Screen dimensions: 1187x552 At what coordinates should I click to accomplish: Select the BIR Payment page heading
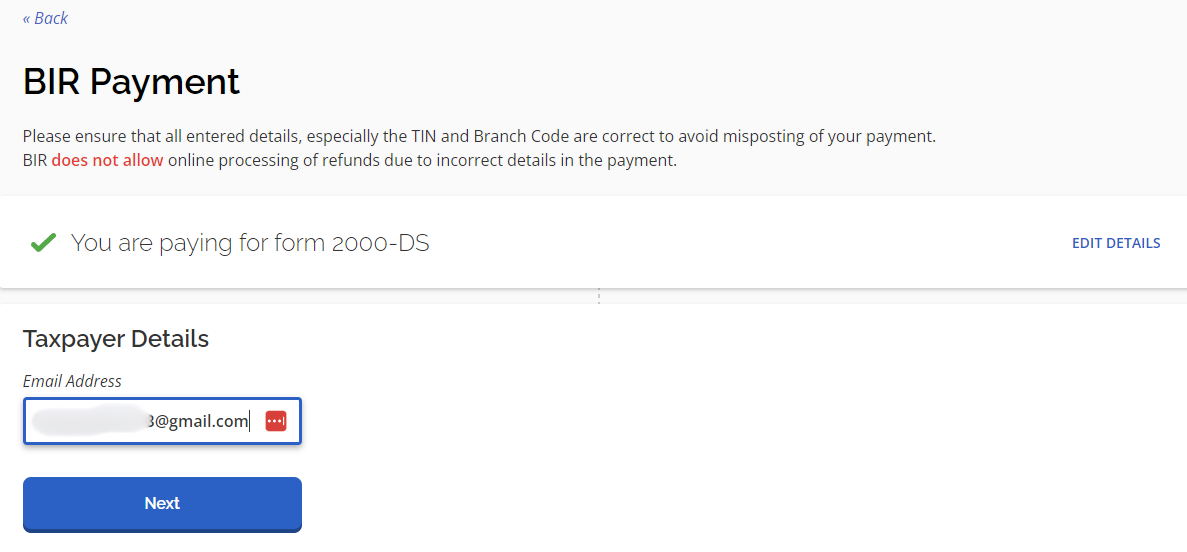[131, 82]
